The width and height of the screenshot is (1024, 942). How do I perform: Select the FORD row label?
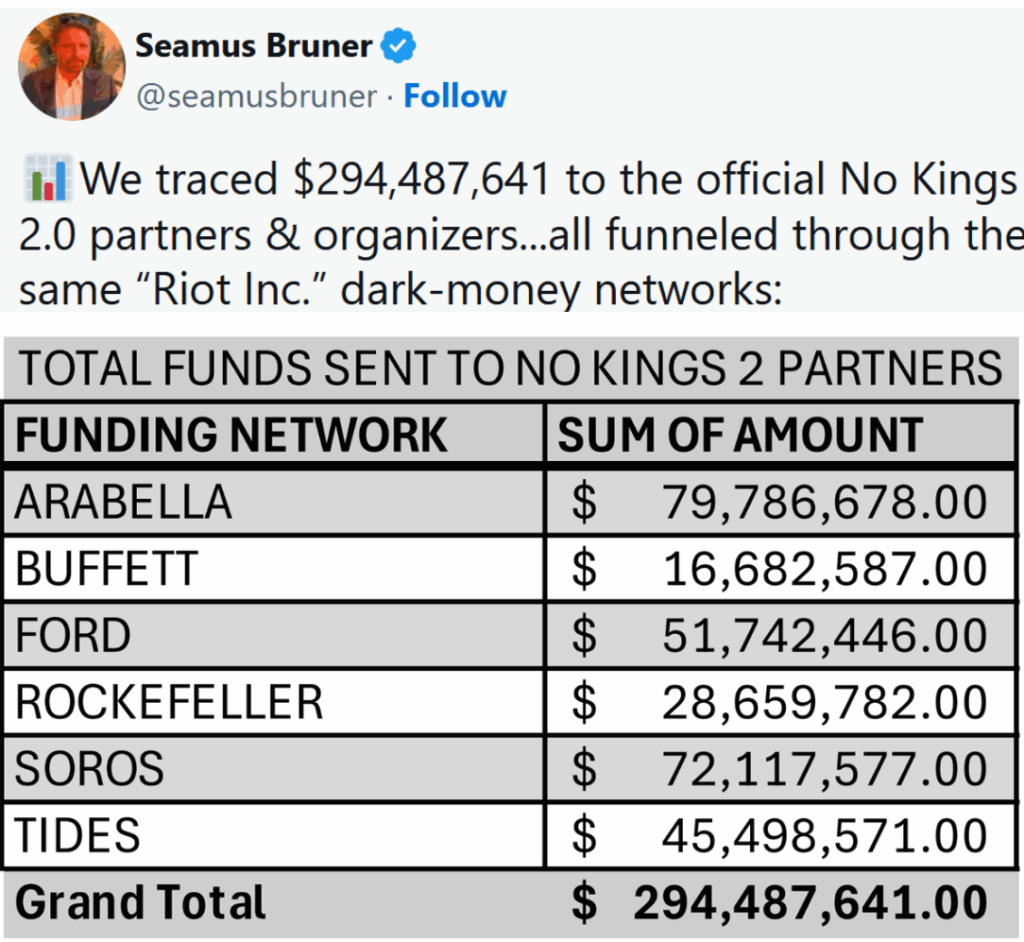[73, 636]
